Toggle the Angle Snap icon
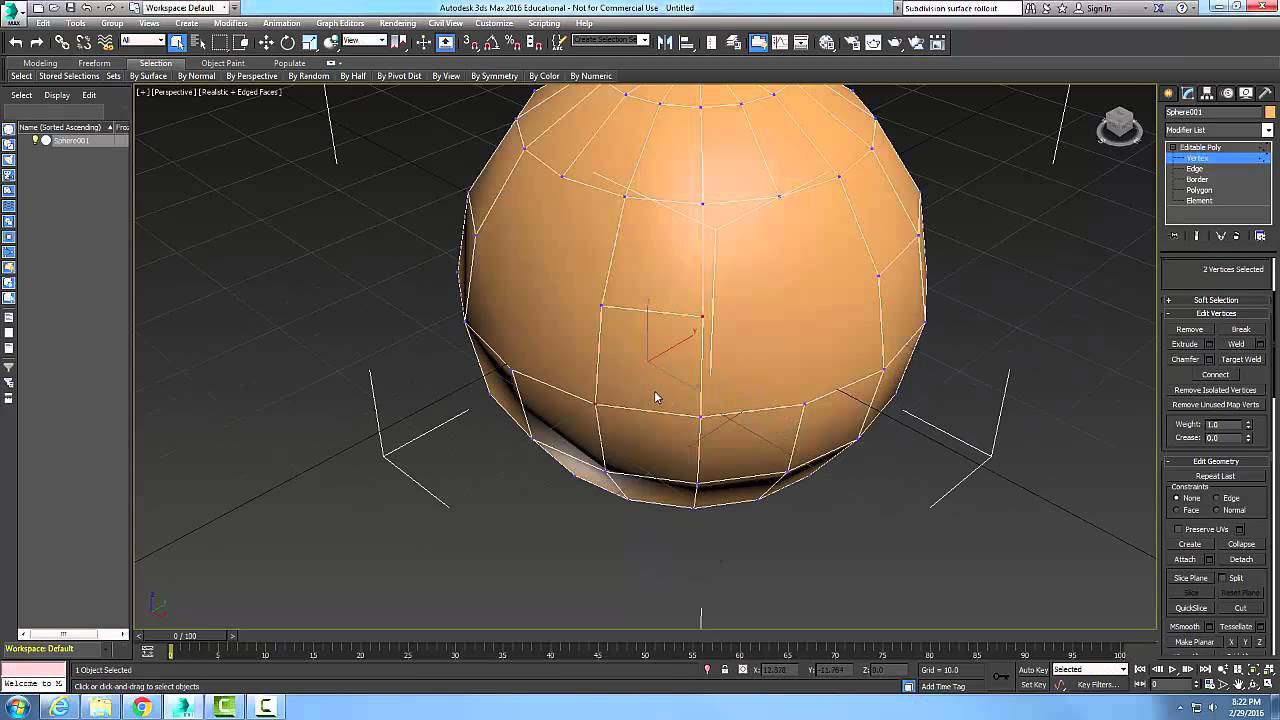This screenshot has height=720, width=1280. pyautogui.click(x=491, y=42)
